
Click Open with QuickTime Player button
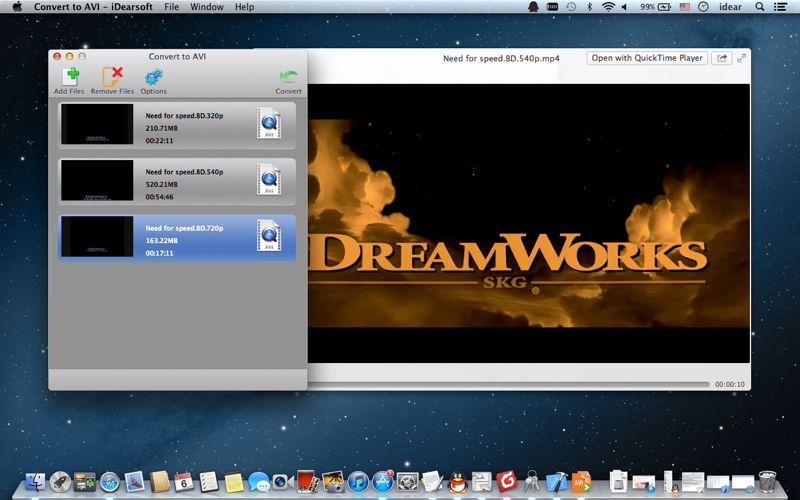(647, 58)
